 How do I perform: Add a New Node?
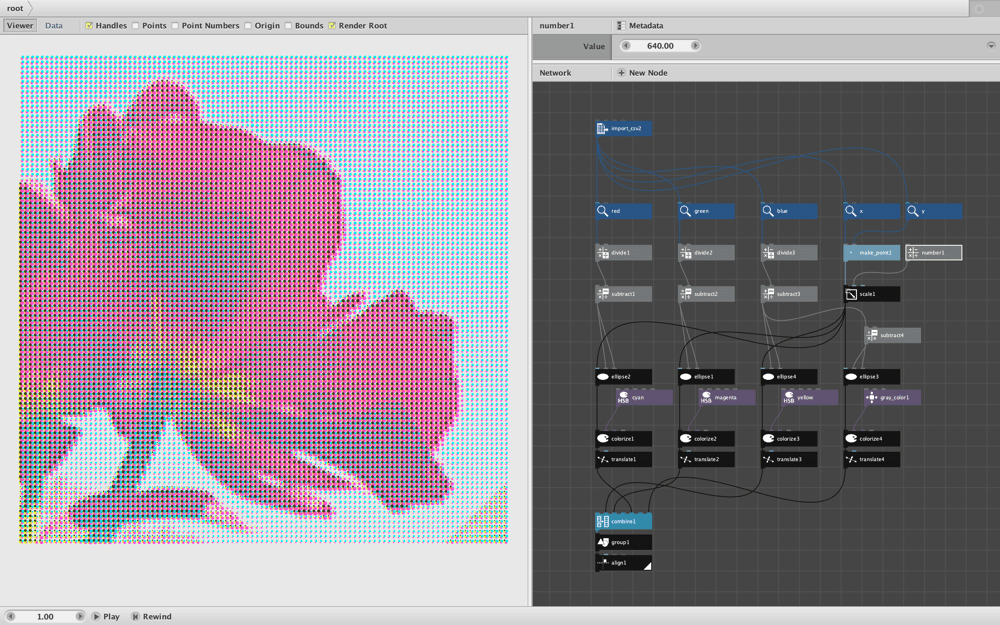coord(642,73)
